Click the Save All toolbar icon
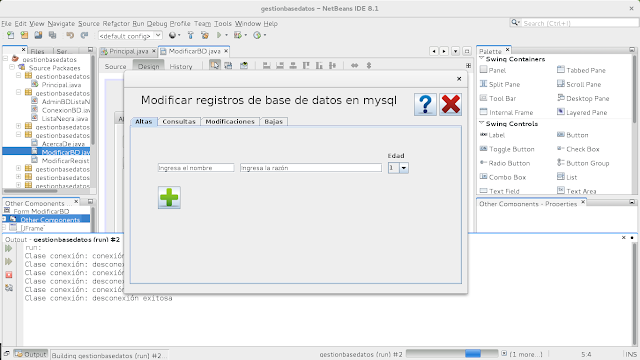Screen dimensions: 640x360 pyautogui.click(x=53, y=36)
